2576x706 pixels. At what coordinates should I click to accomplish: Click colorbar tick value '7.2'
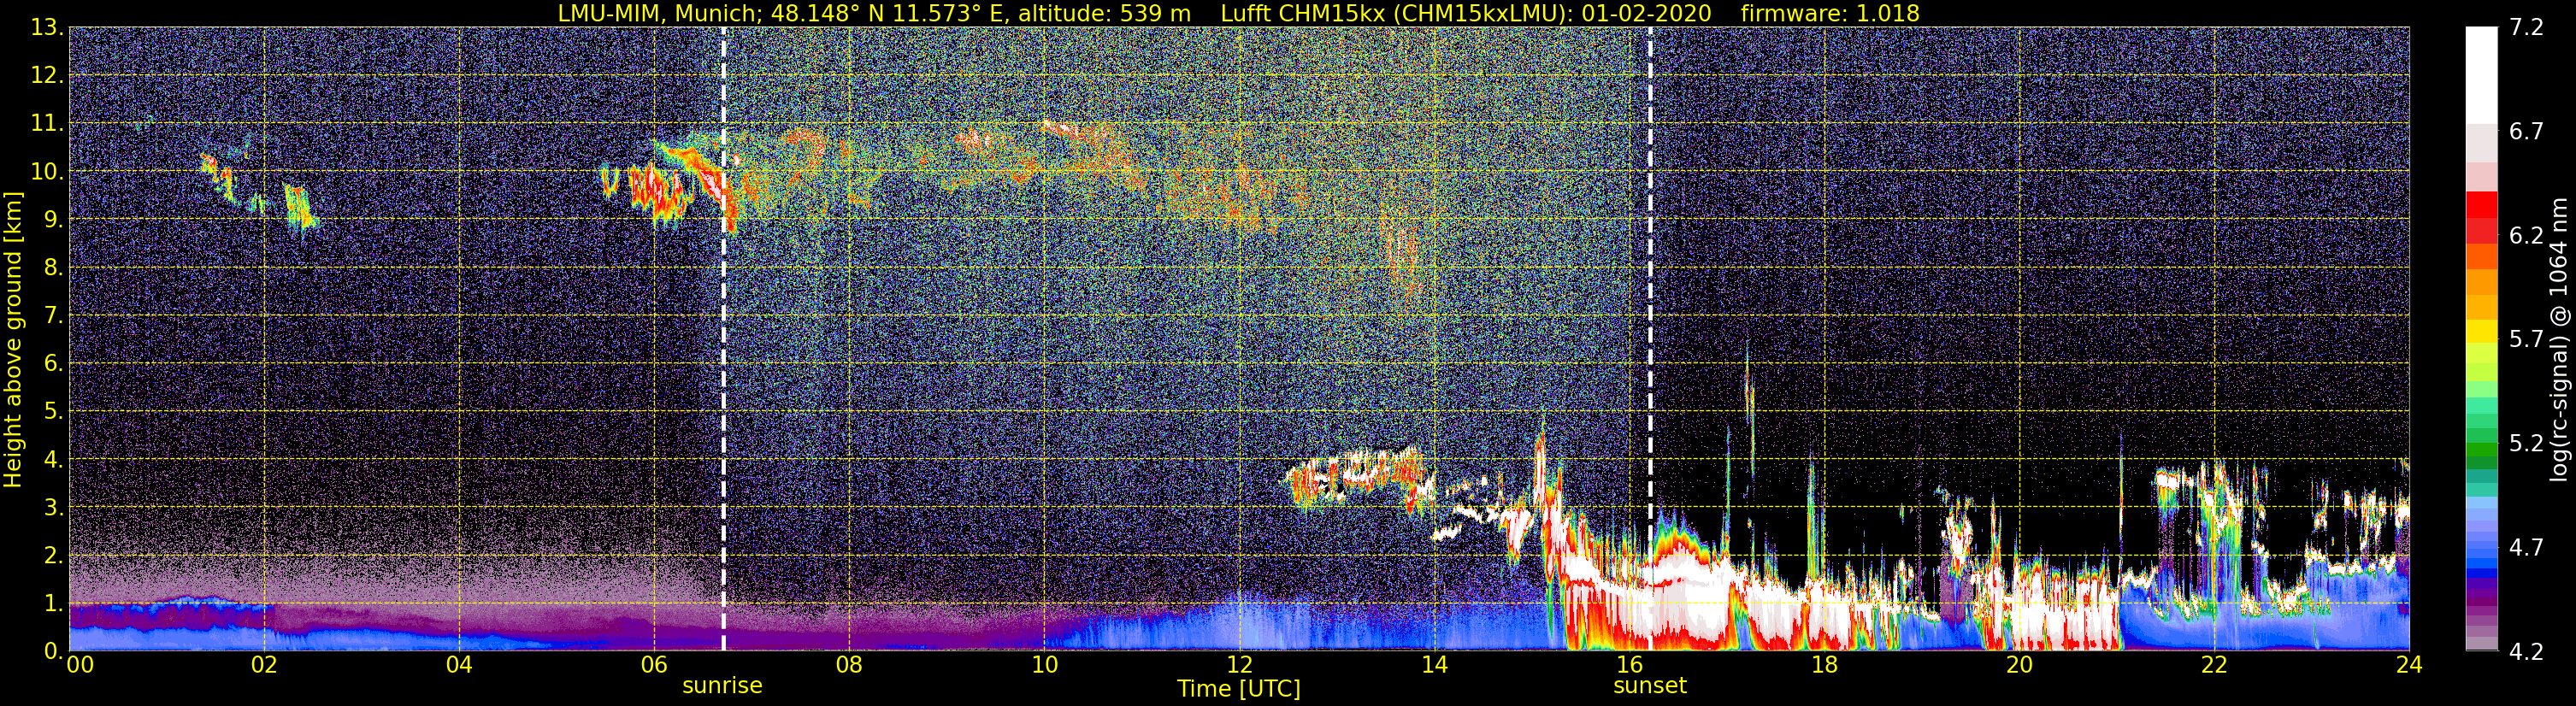pyautogui.click(x=2526, y=28)
